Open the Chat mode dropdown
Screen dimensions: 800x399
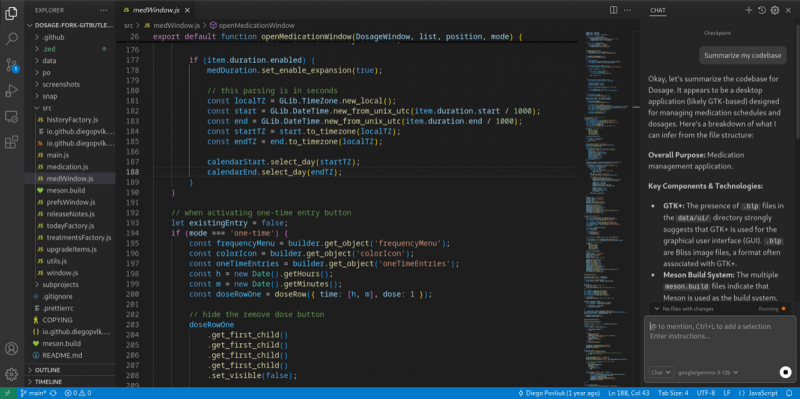(661, 372)
